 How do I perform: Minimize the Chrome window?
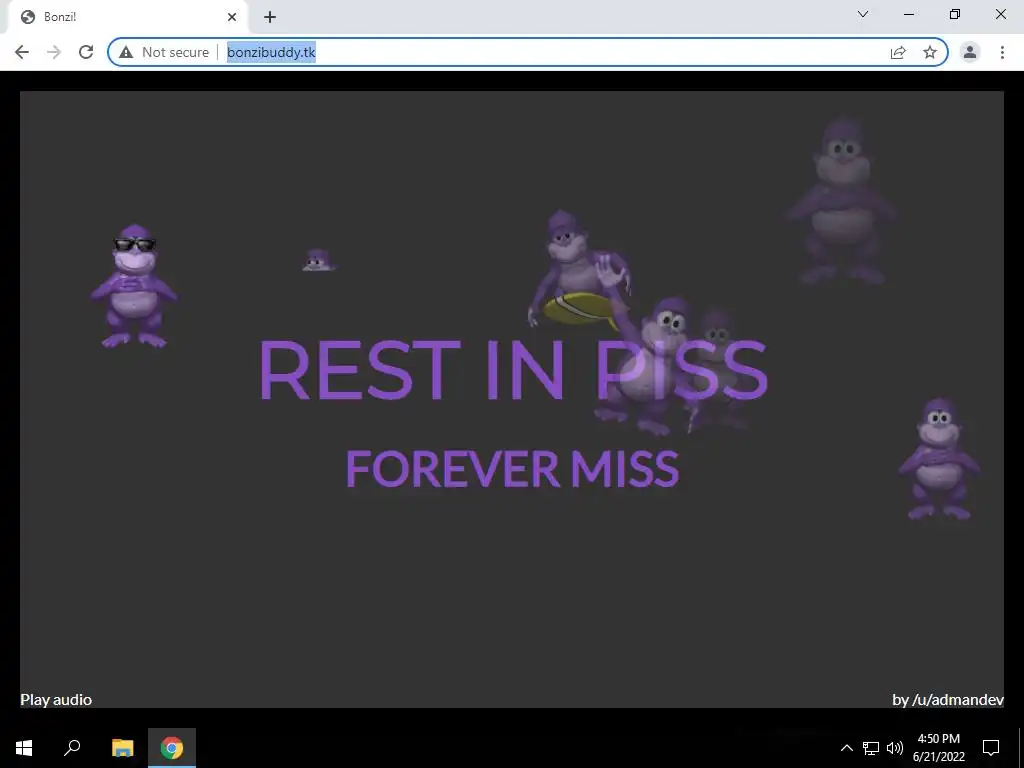click(908, 14)
